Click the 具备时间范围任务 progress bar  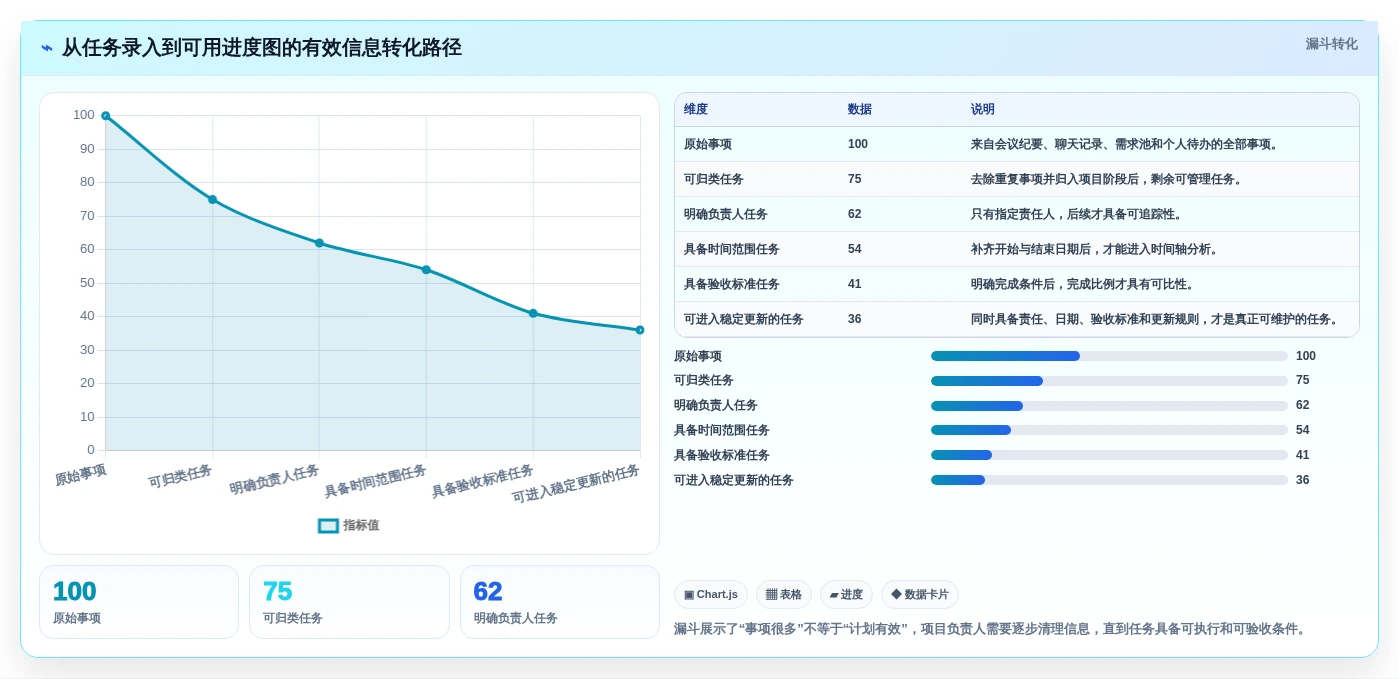click(x=1109, y=430)
